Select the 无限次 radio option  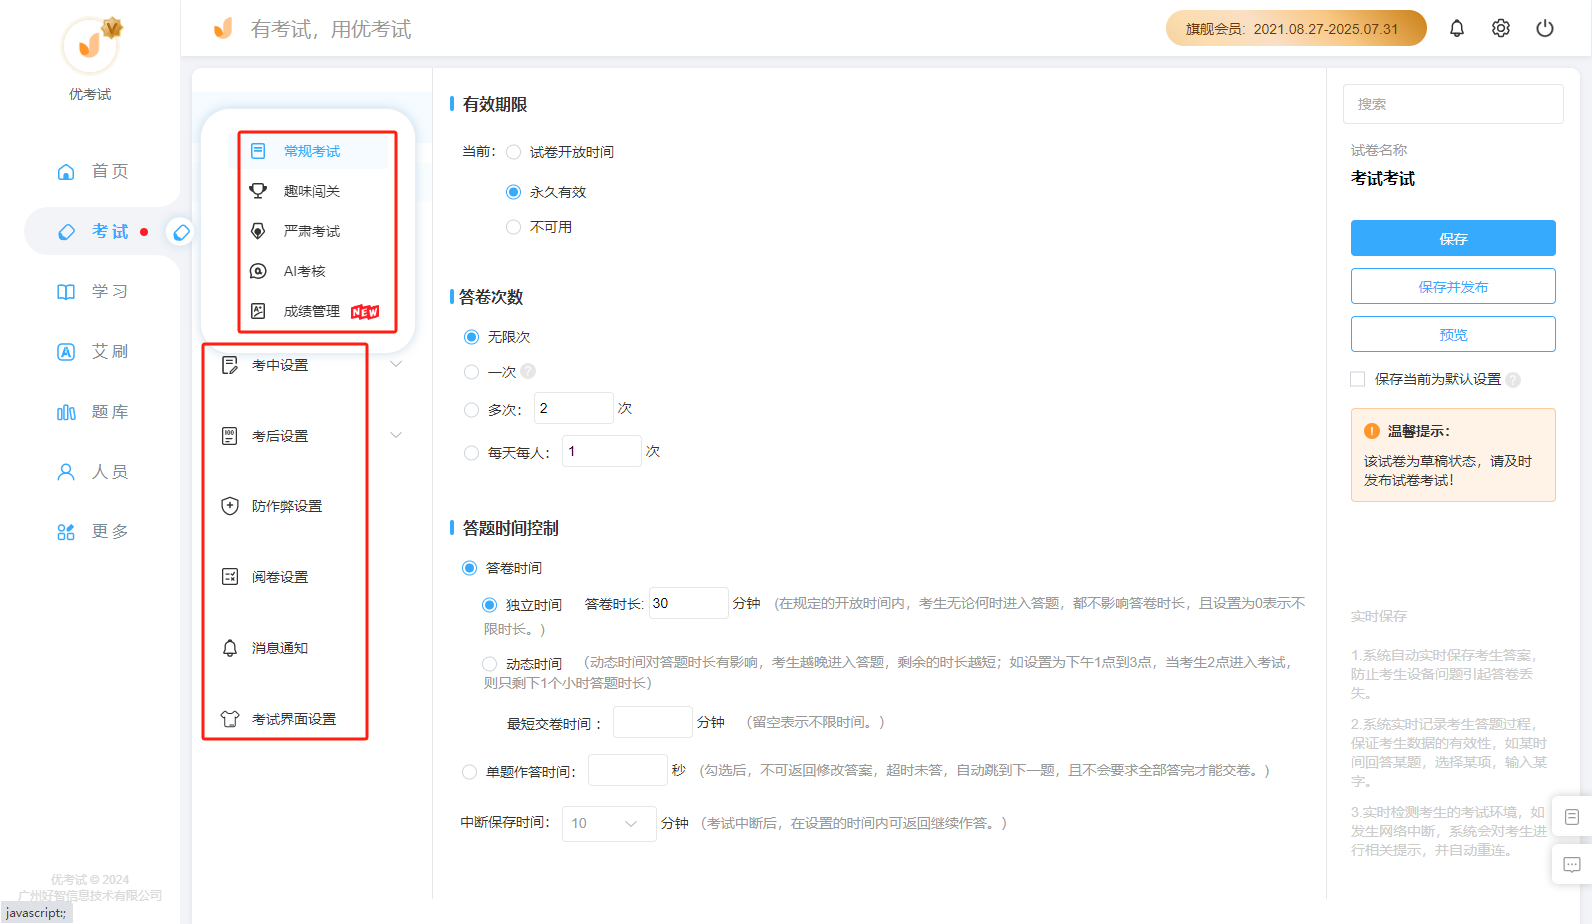pos(471,337)
